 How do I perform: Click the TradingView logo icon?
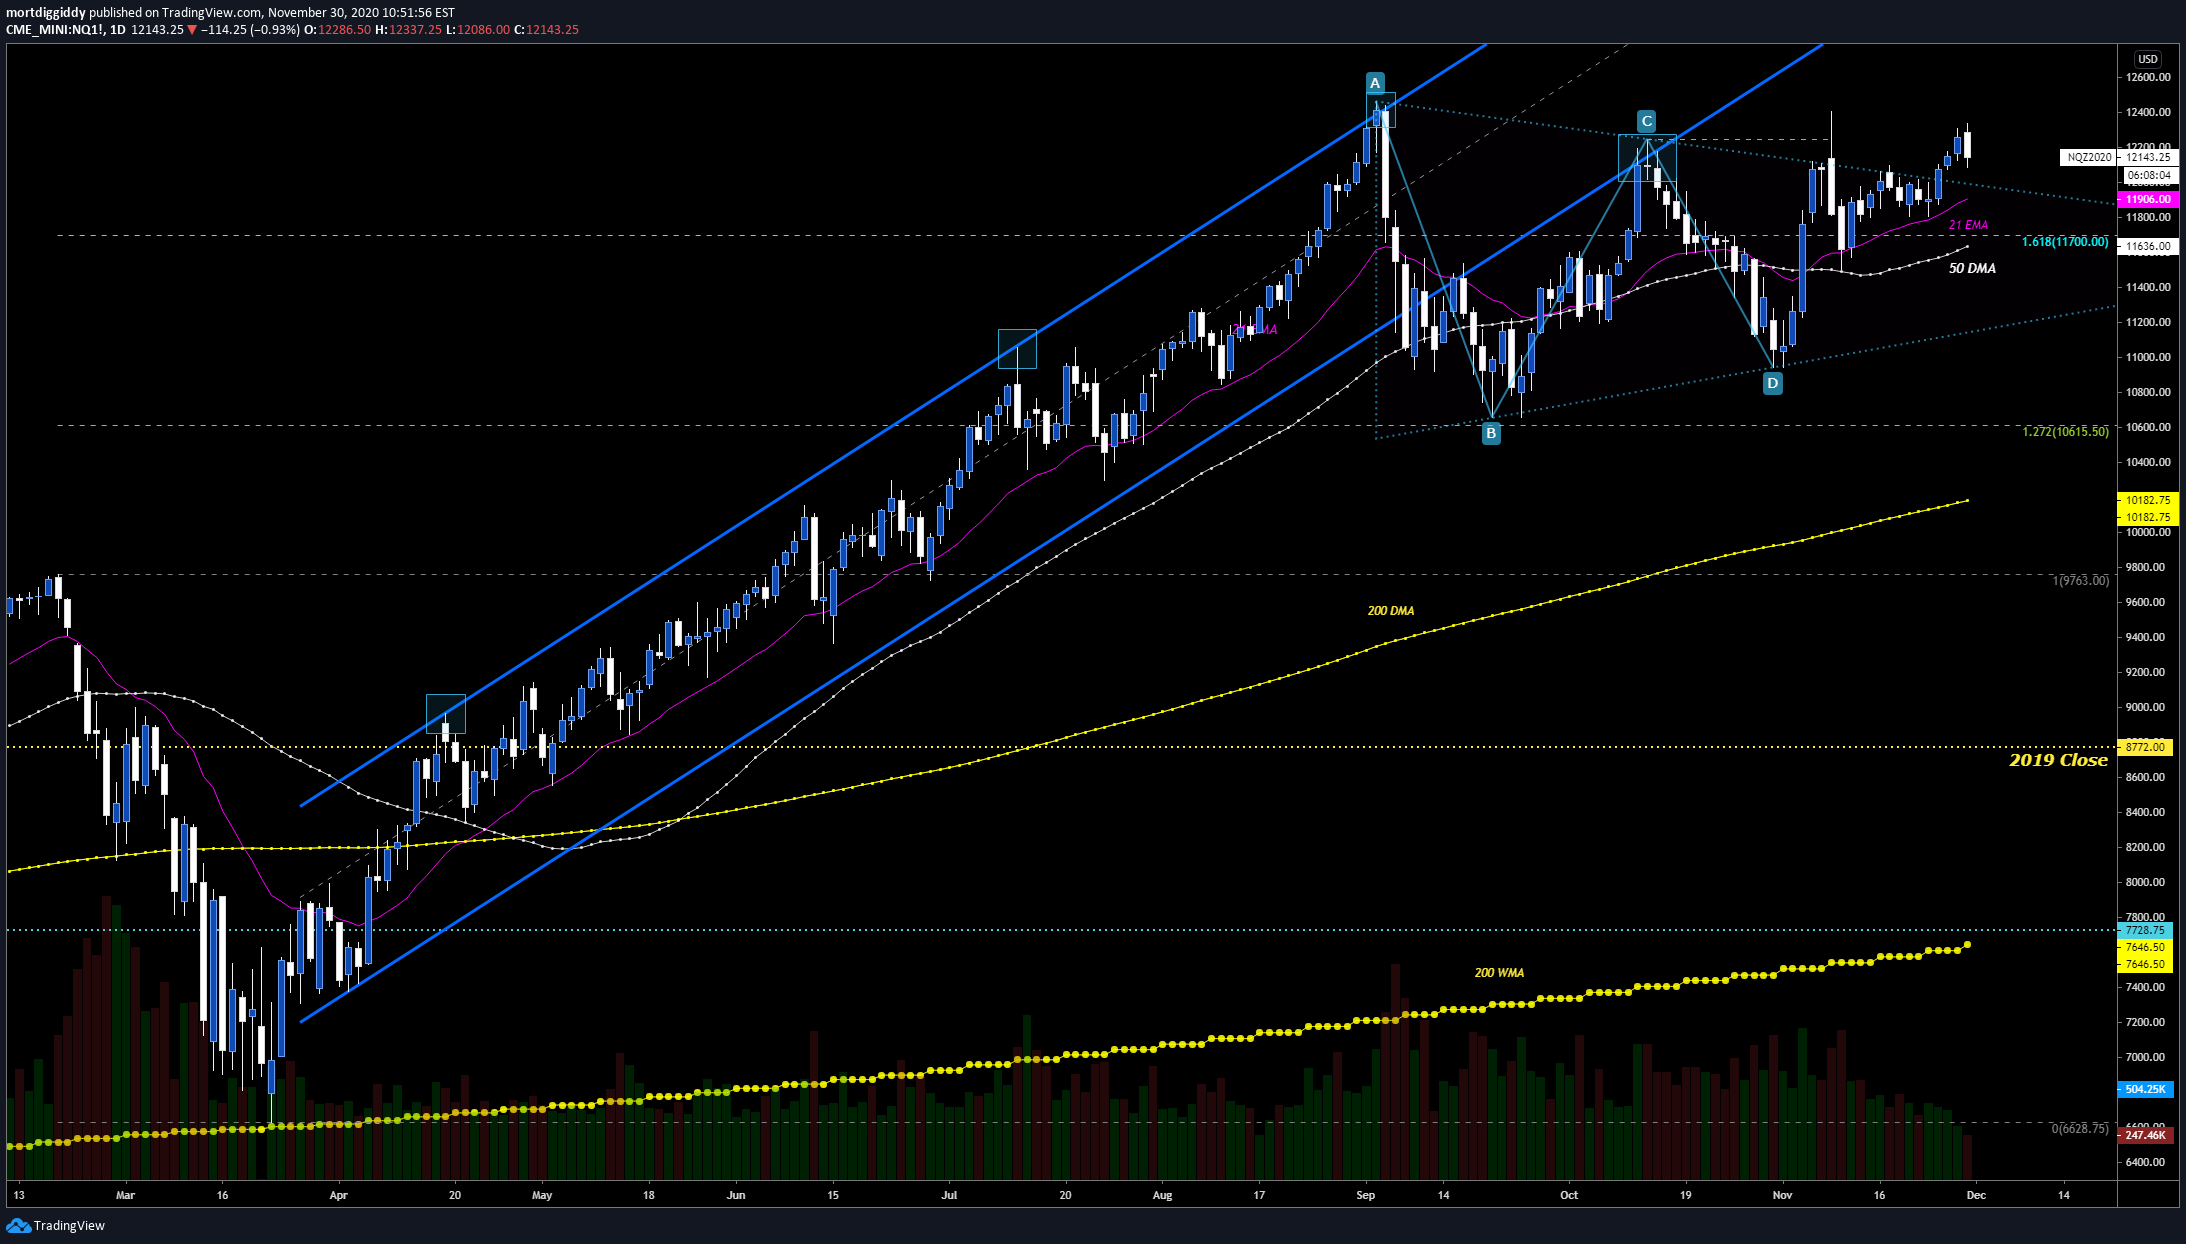point(18,1226)
